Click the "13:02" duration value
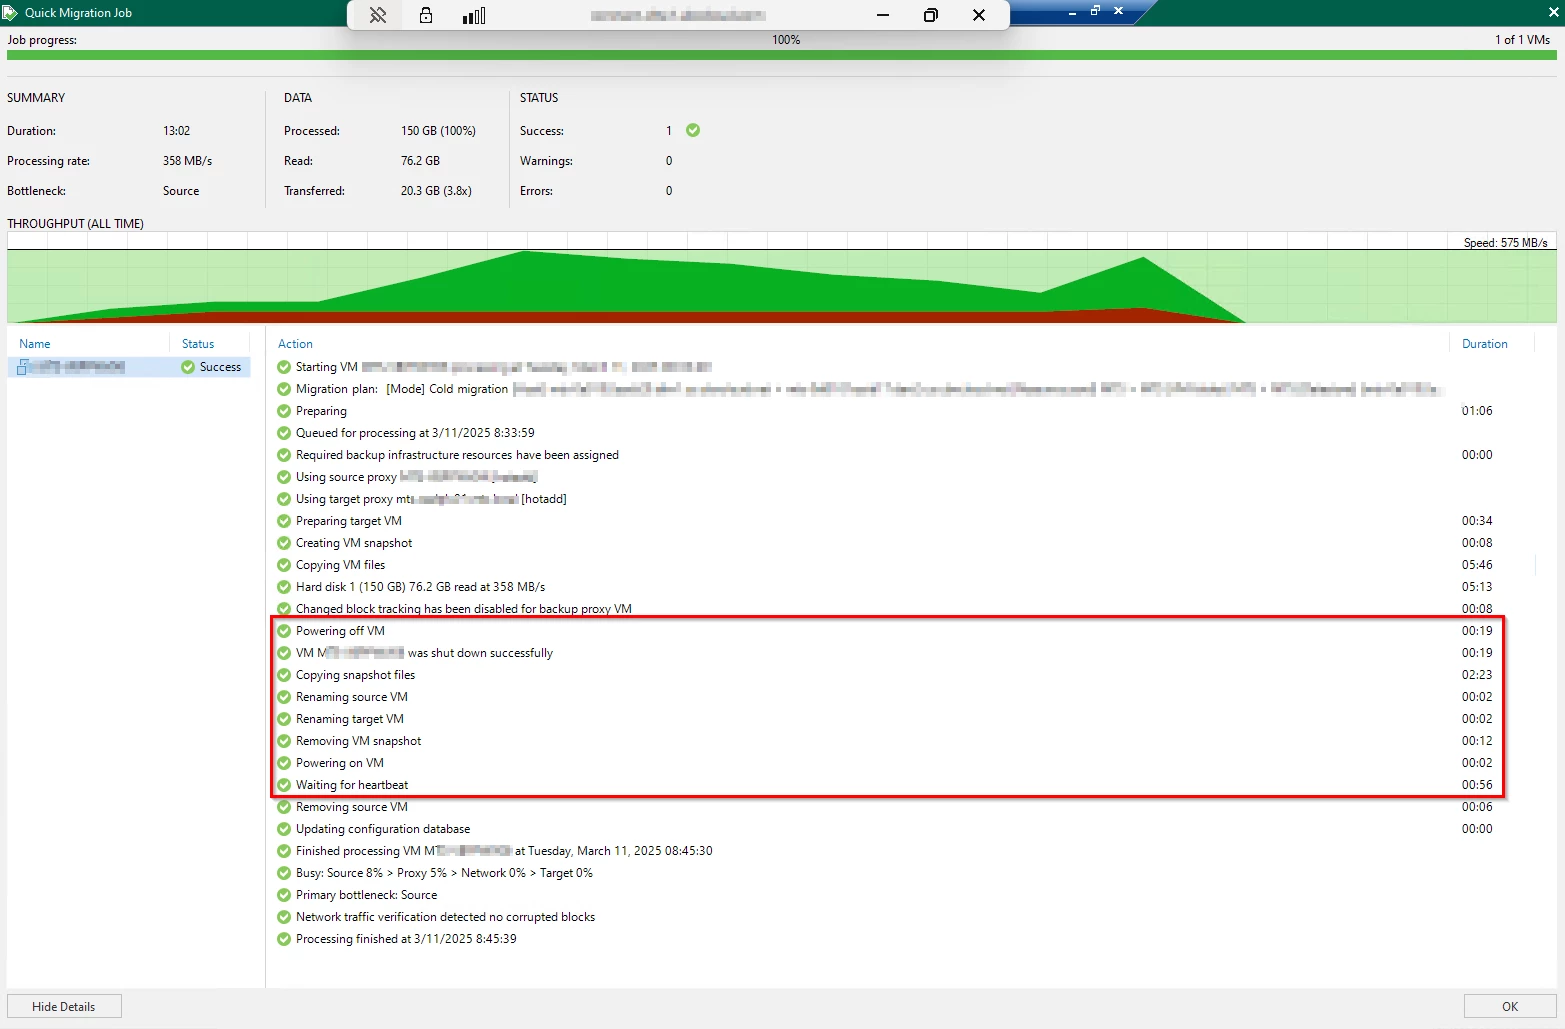The width and height of the screenshot is (1565, 1029). coord(176,131)
